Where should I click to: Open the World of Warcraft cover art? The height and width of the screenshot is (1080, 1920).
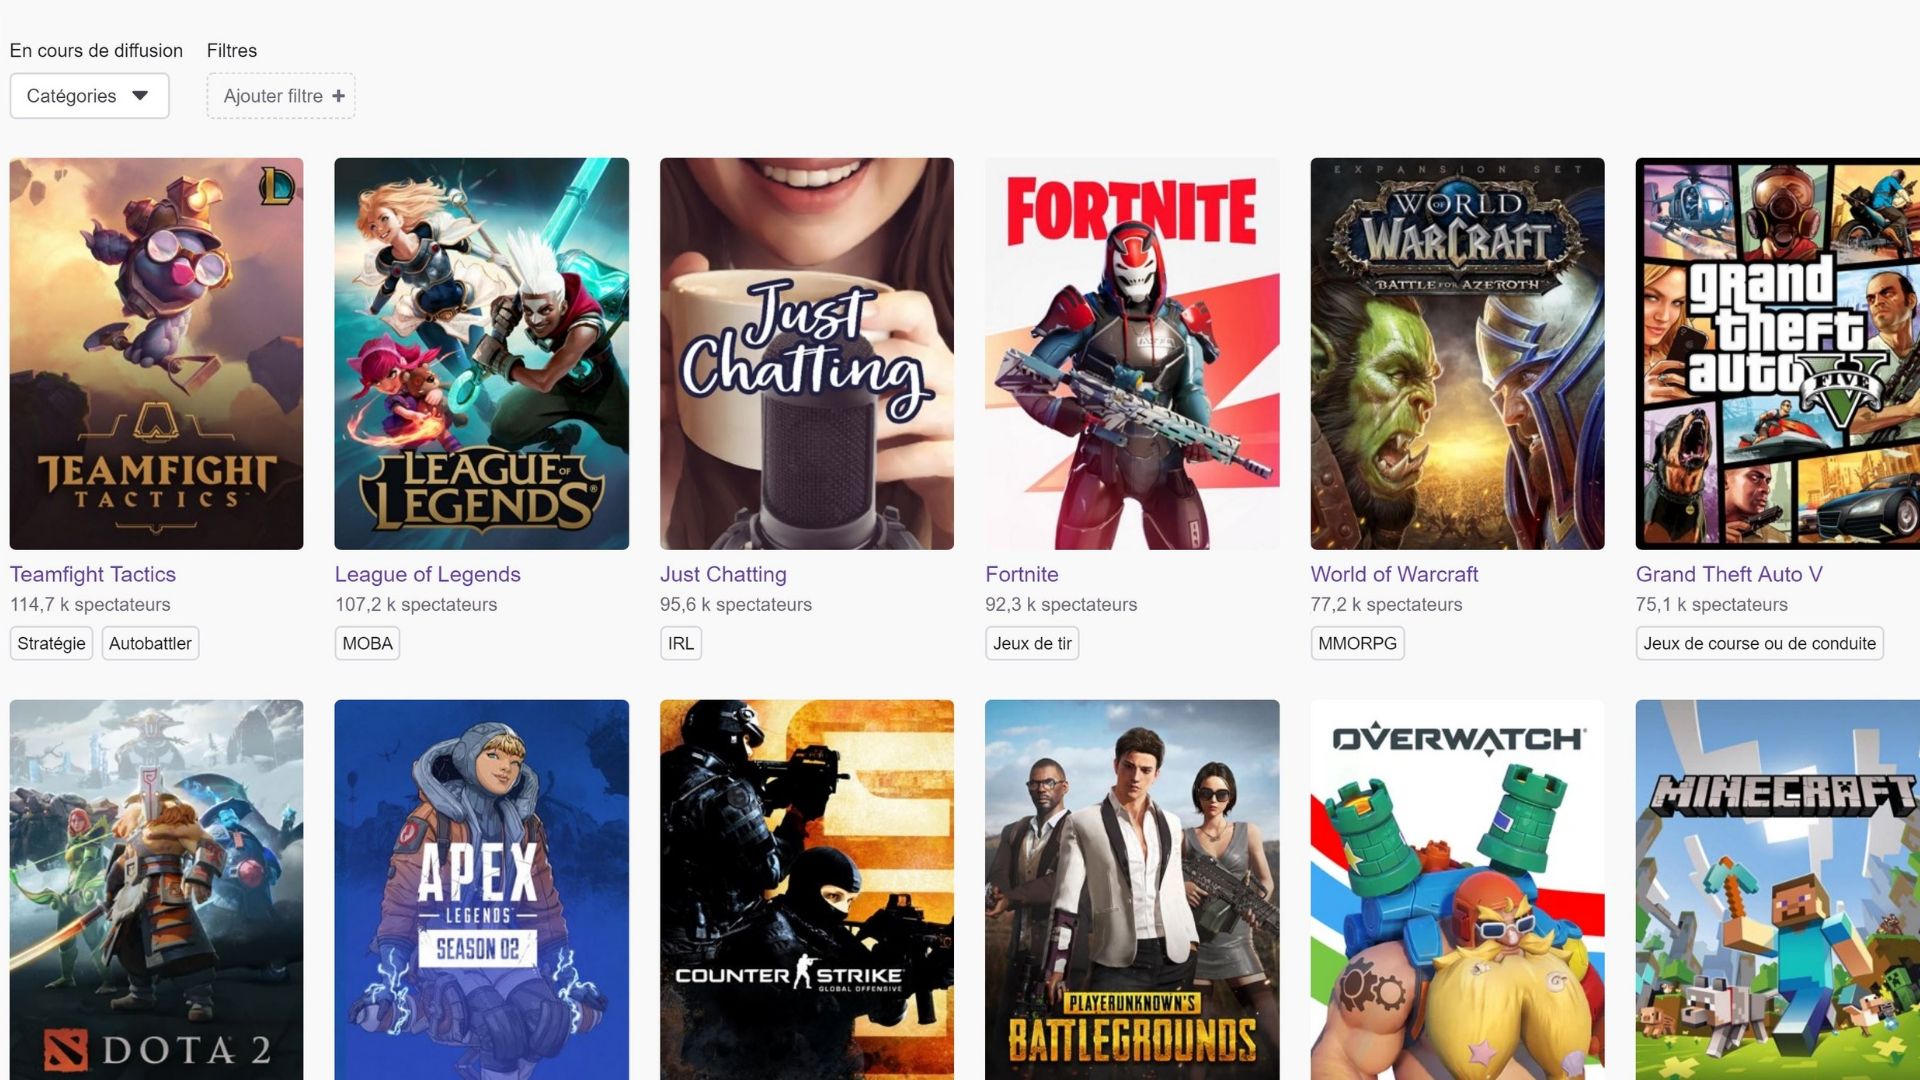pyautogui.click(x=1457, y=353)
